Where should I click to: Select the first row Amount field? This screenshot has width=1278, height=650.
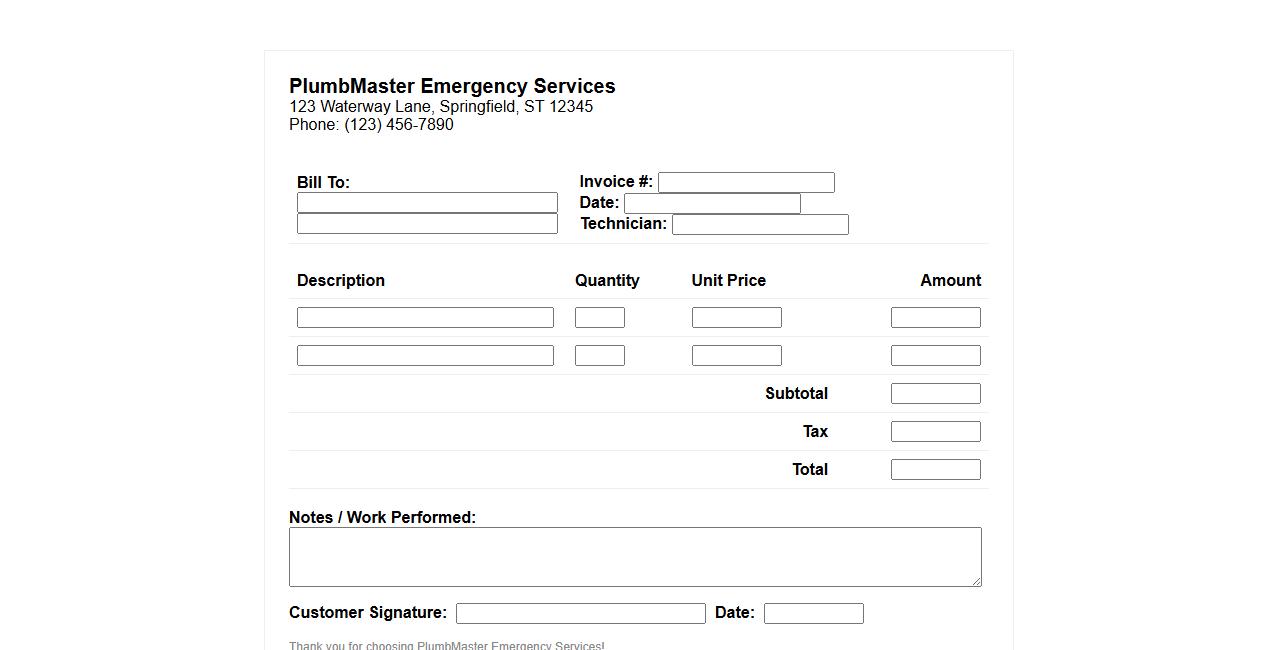(x=936, y=317)
